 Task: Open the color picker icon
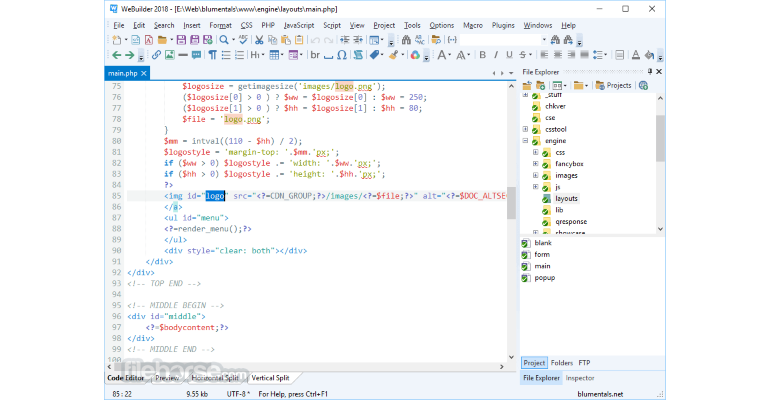[415, 55]
